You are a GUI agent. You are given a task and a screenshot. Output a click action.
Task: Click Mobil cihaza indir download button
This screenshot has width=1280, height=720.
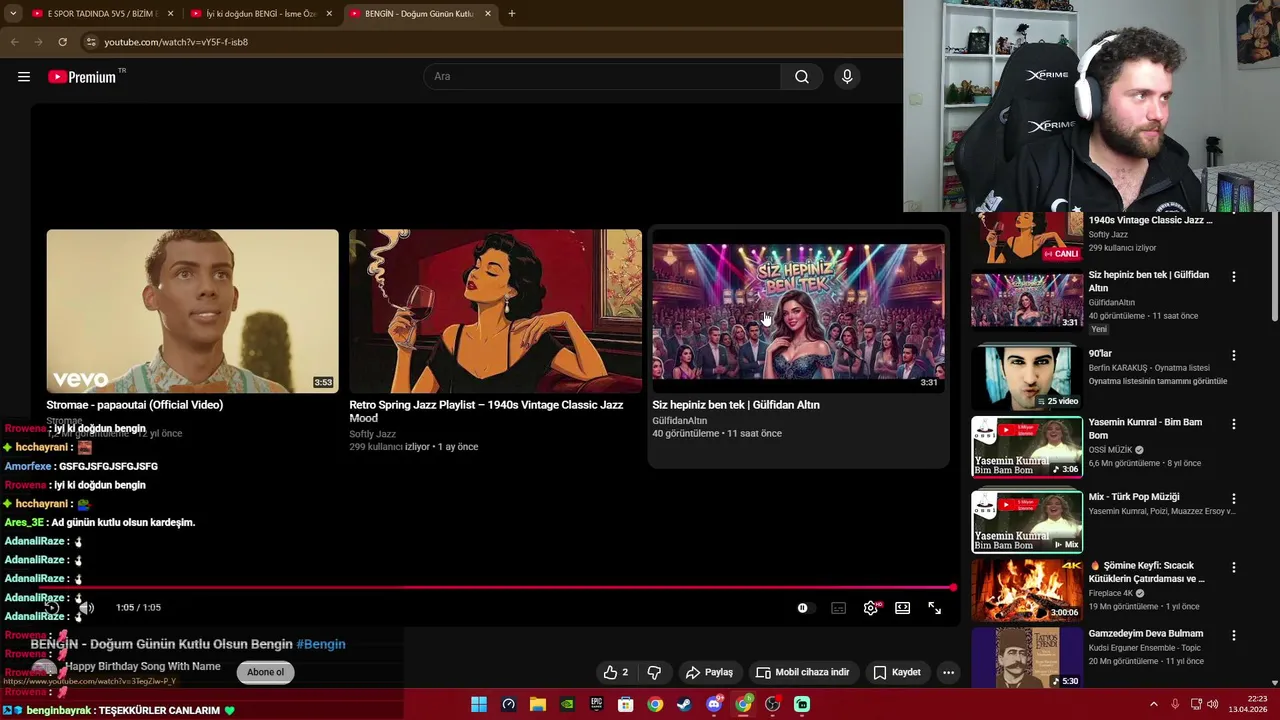803,672
